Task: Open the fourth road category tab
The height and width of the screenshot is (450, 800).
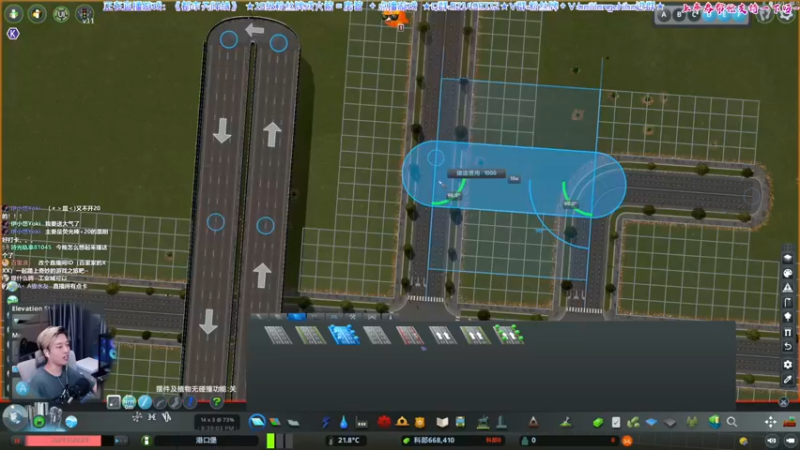Action: (315, 317)
